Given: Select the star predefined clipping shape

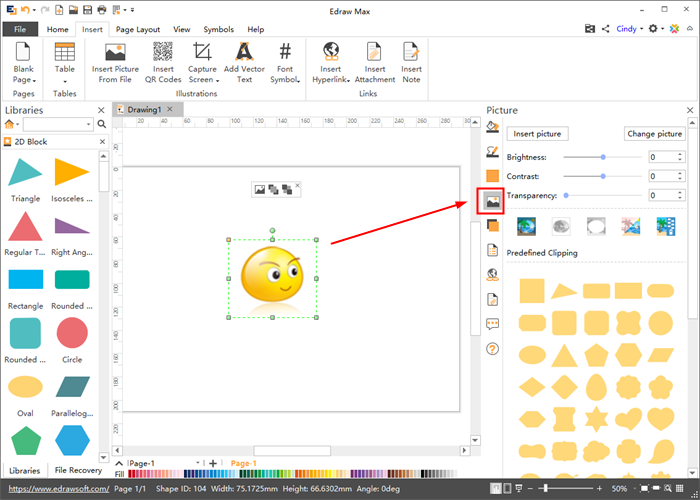Looking at the screenshot, I should coord(597,418).
